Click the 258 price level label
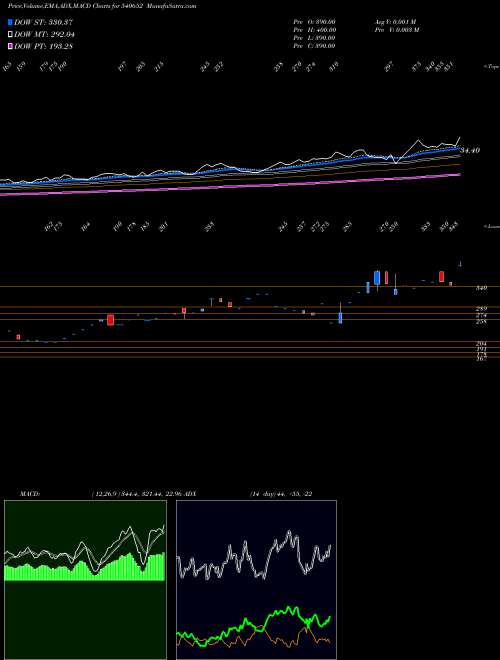 (x=481, y=322)
